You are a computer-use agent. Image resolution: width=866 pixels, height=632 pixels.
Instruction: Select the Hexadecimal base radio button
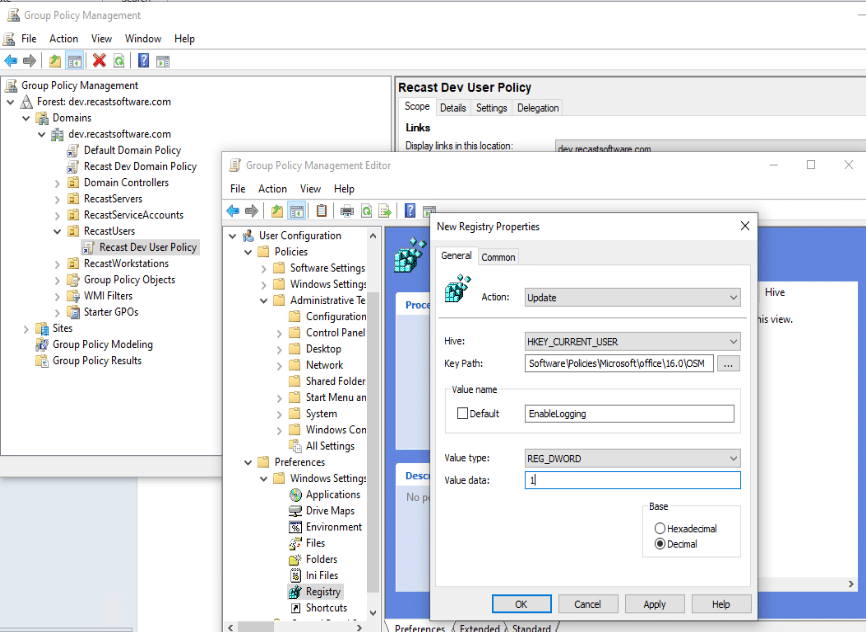point(659,526)
